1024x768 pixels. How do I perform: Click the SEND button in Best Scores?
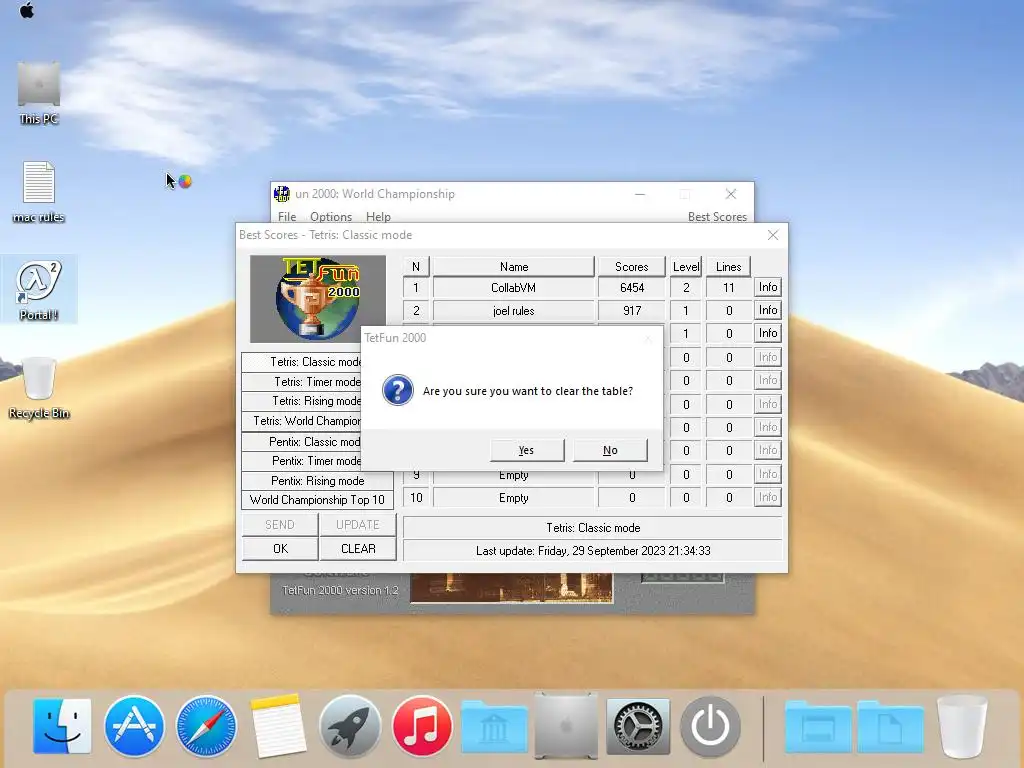(x=280, y=524)
